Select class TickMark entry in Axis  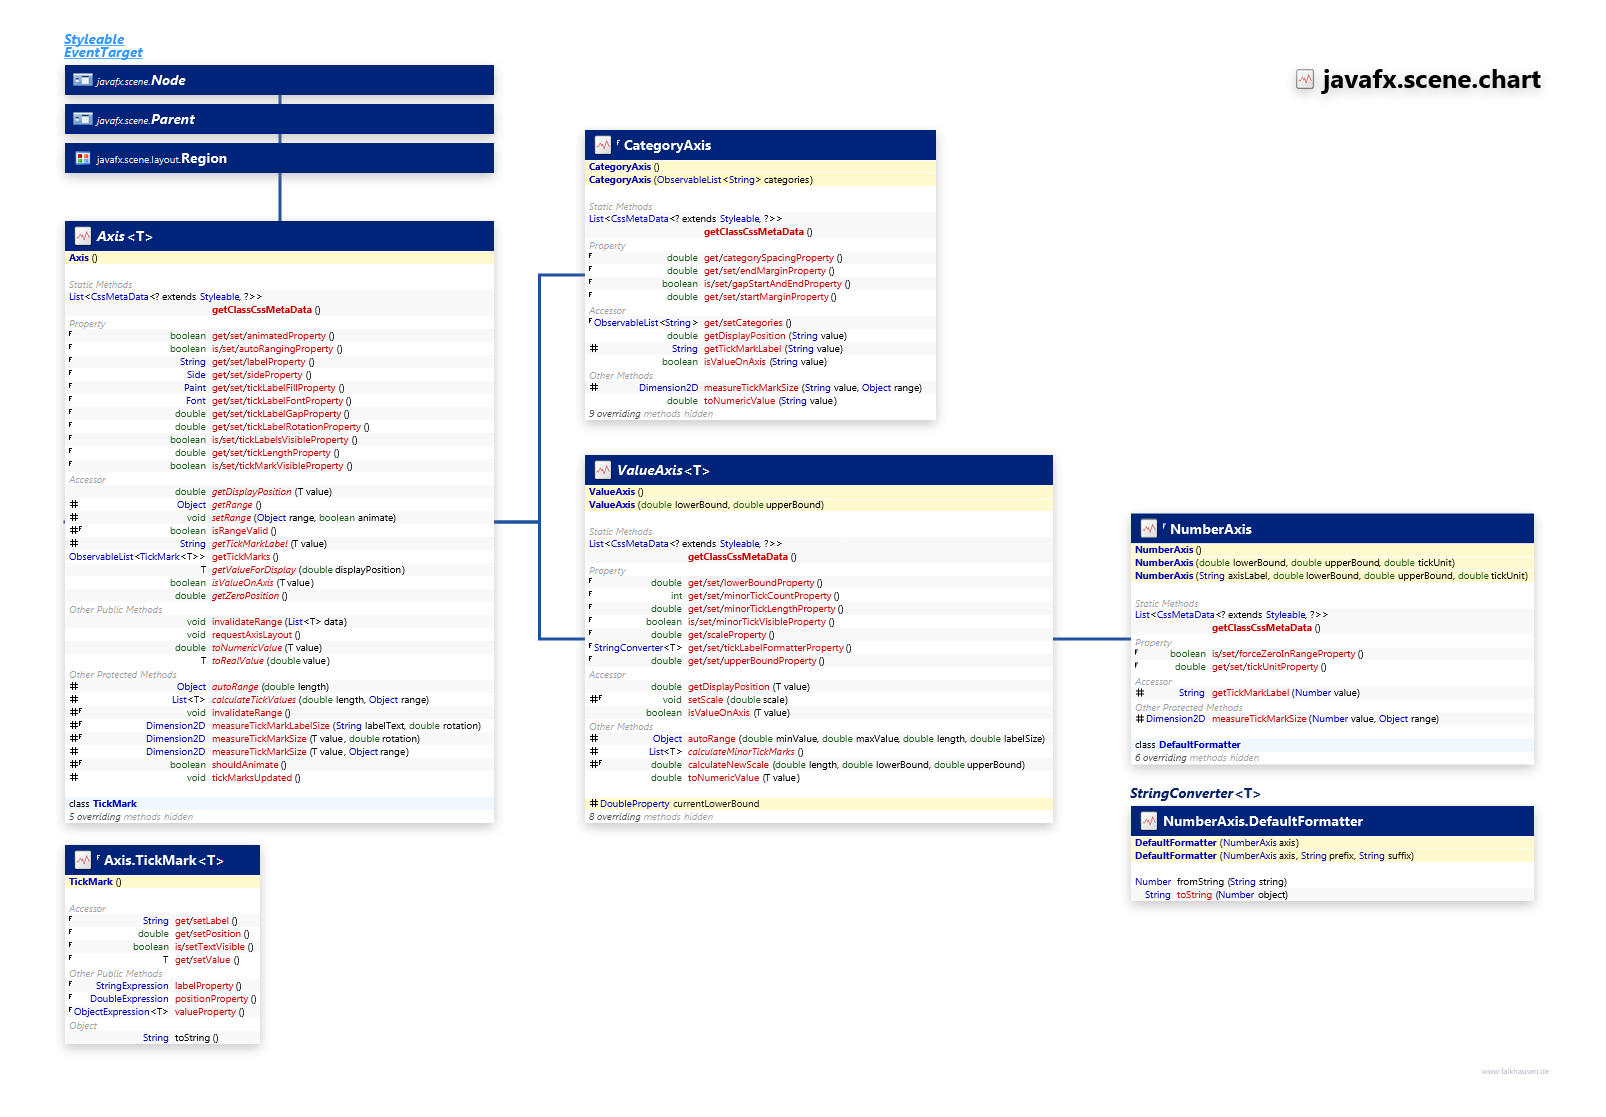[x=114, y=804]
